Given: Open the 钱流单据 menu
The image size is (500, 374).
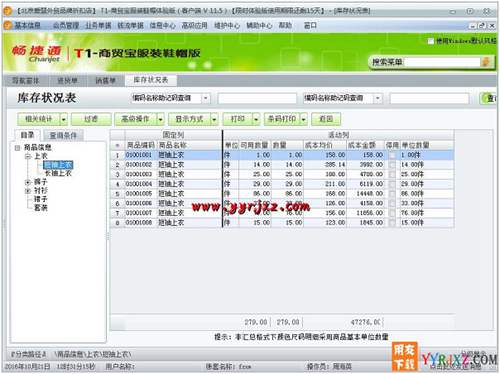Looking at the screenshot, I should pos(130,26).
